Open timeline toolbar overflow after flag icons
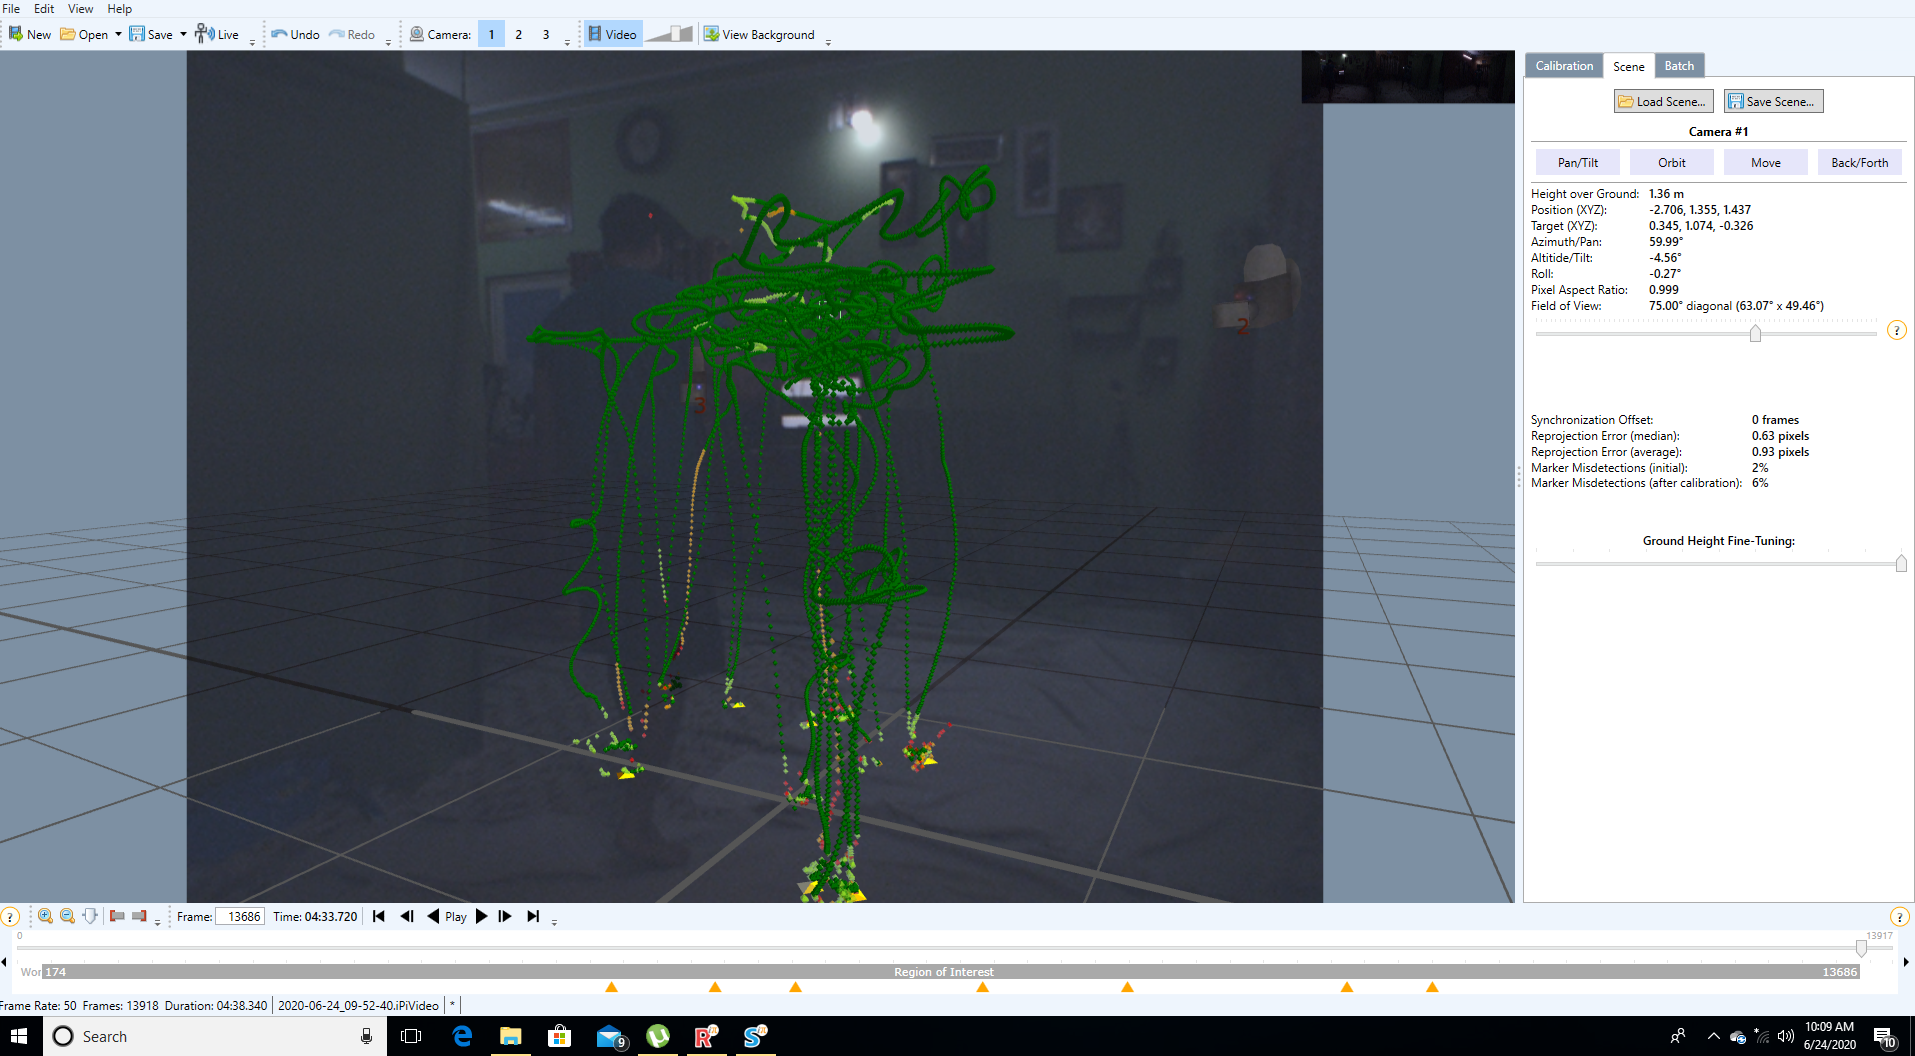1915x1056 pixels. pos(157,923)
